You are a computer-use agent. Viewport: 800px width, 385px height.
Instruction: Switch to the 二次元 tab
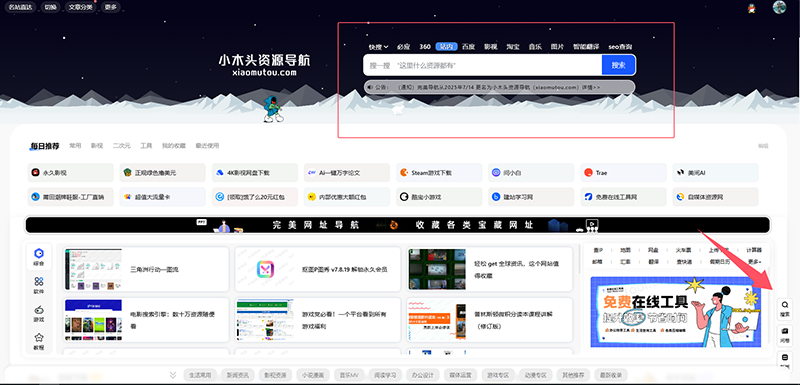(x=121, y=146)
